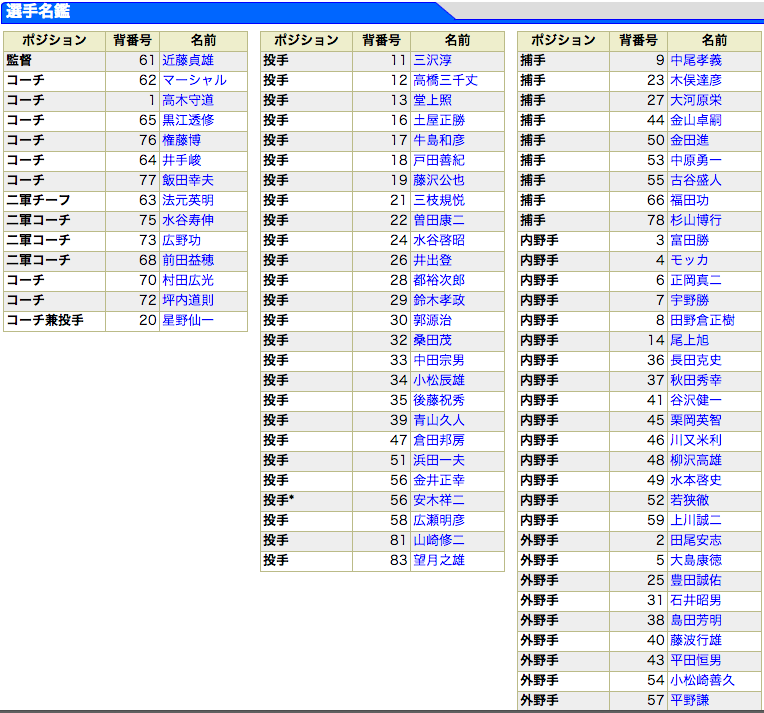The height and width of the screenshot is (713, 764).
Task: Open the 近藤貞雄 manager link
Action: pos(188,60)
